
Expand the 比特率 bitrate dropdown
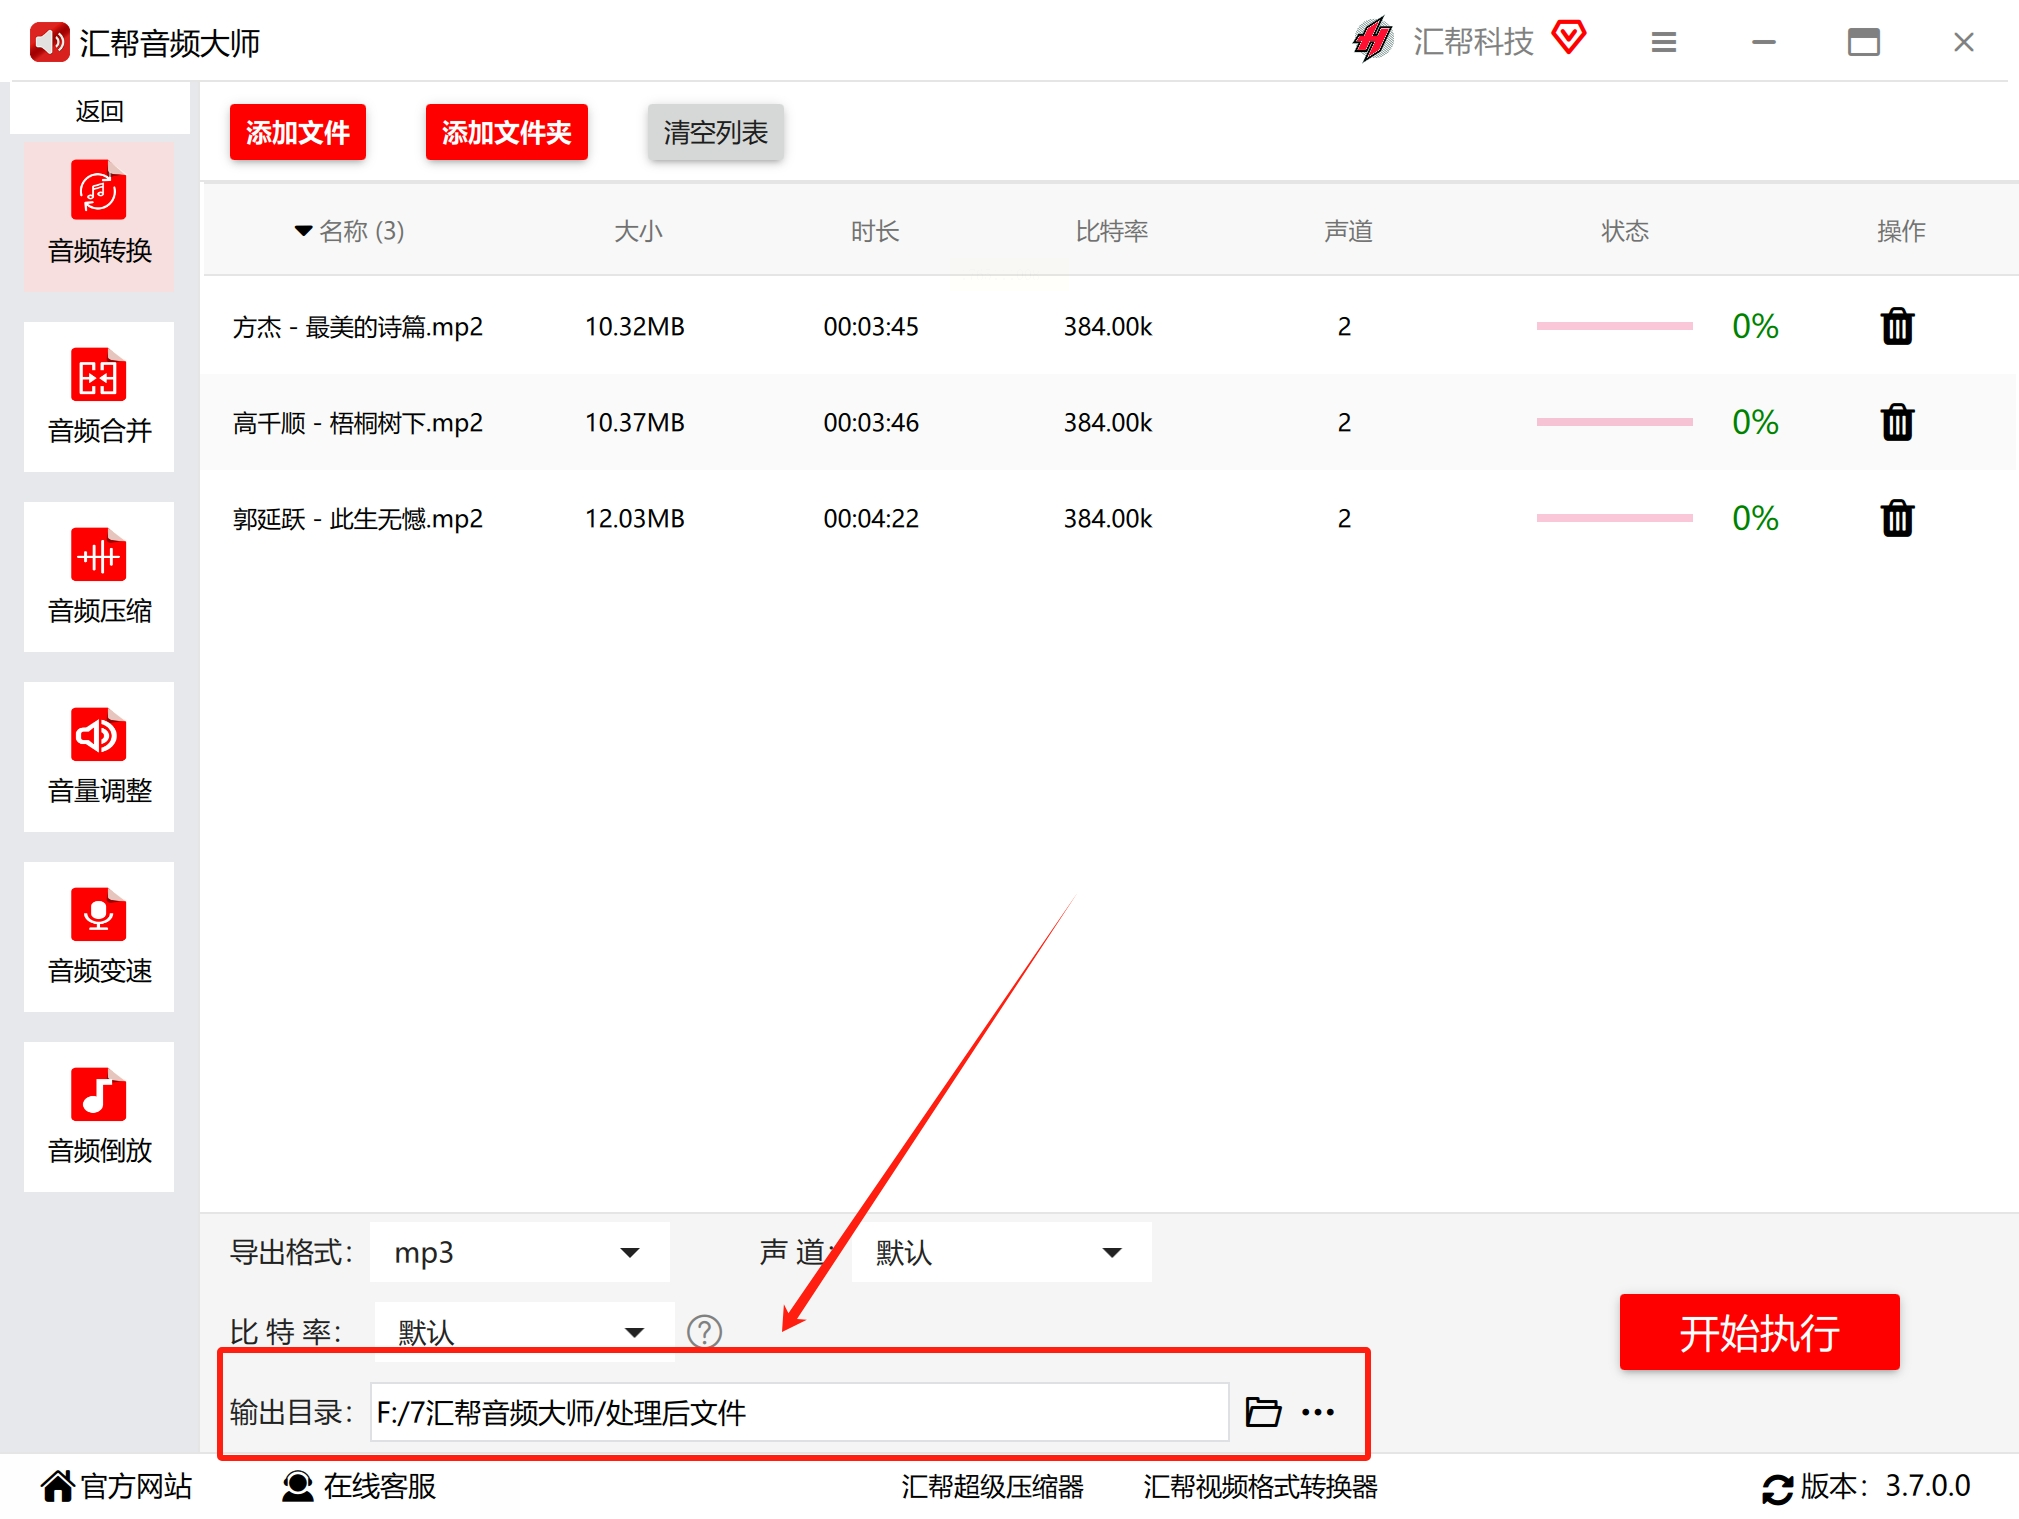click(523, 1331)
